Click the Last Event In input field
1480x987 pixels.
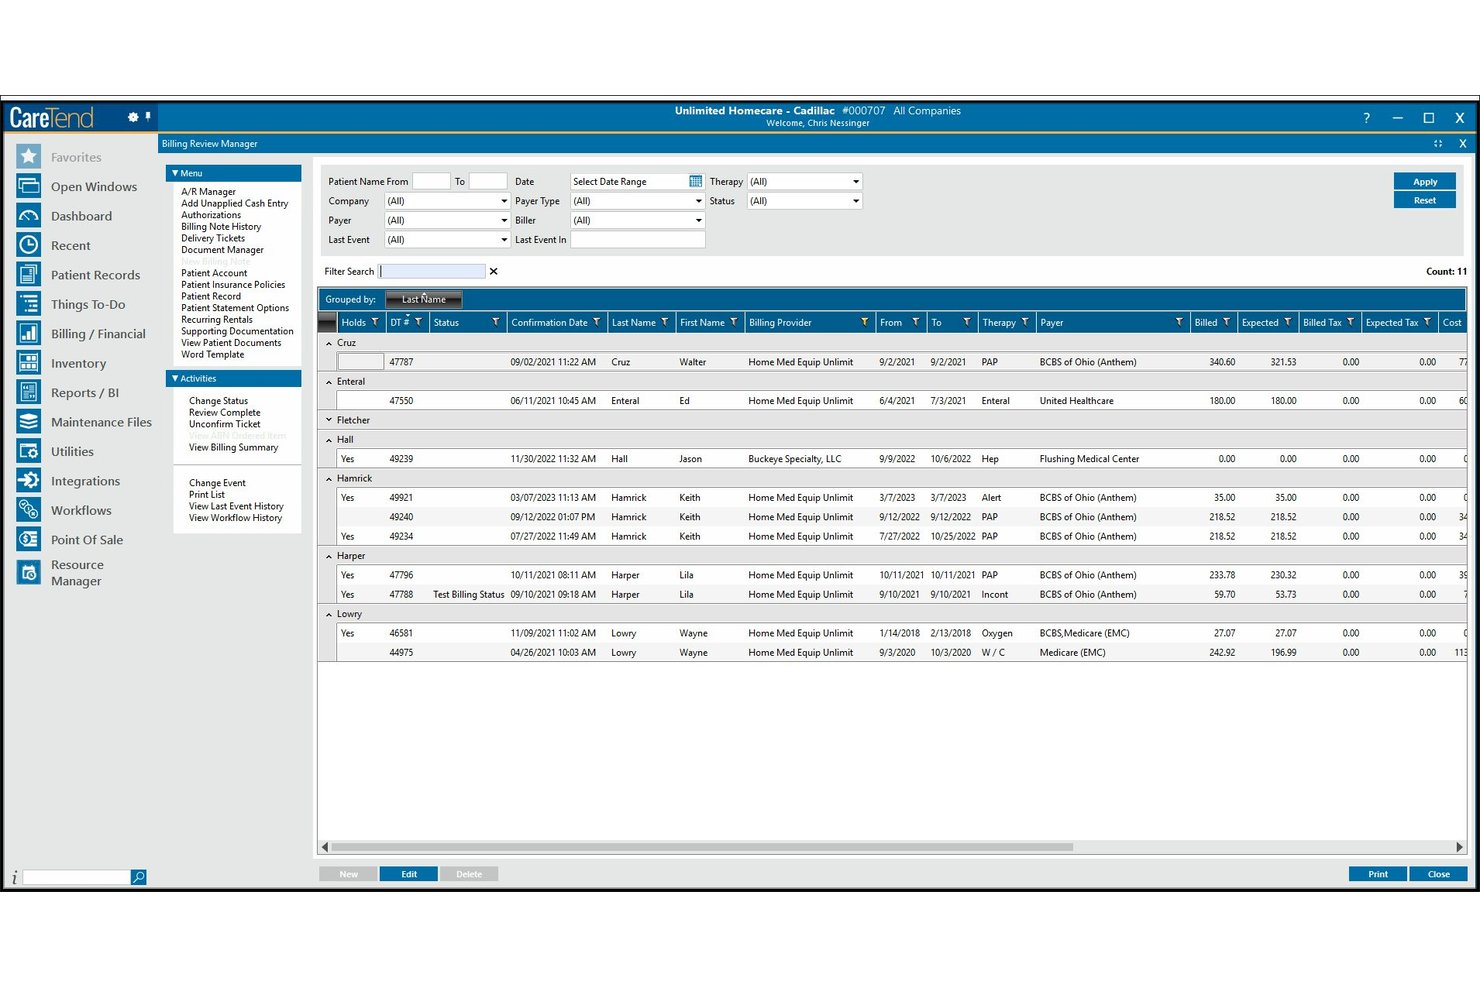click(637, 240)
